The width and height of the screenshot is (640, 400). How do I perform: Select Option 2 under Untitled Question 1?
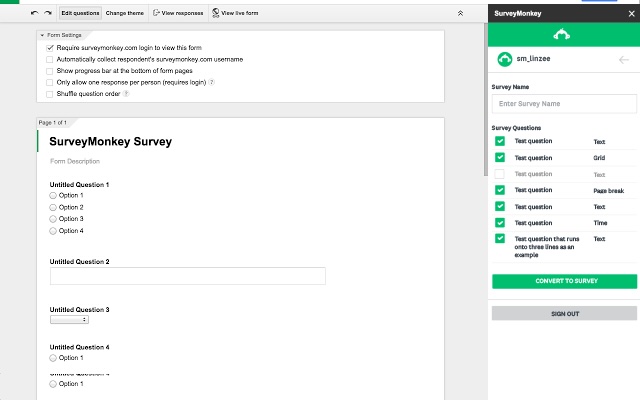(x=53, y=207)
